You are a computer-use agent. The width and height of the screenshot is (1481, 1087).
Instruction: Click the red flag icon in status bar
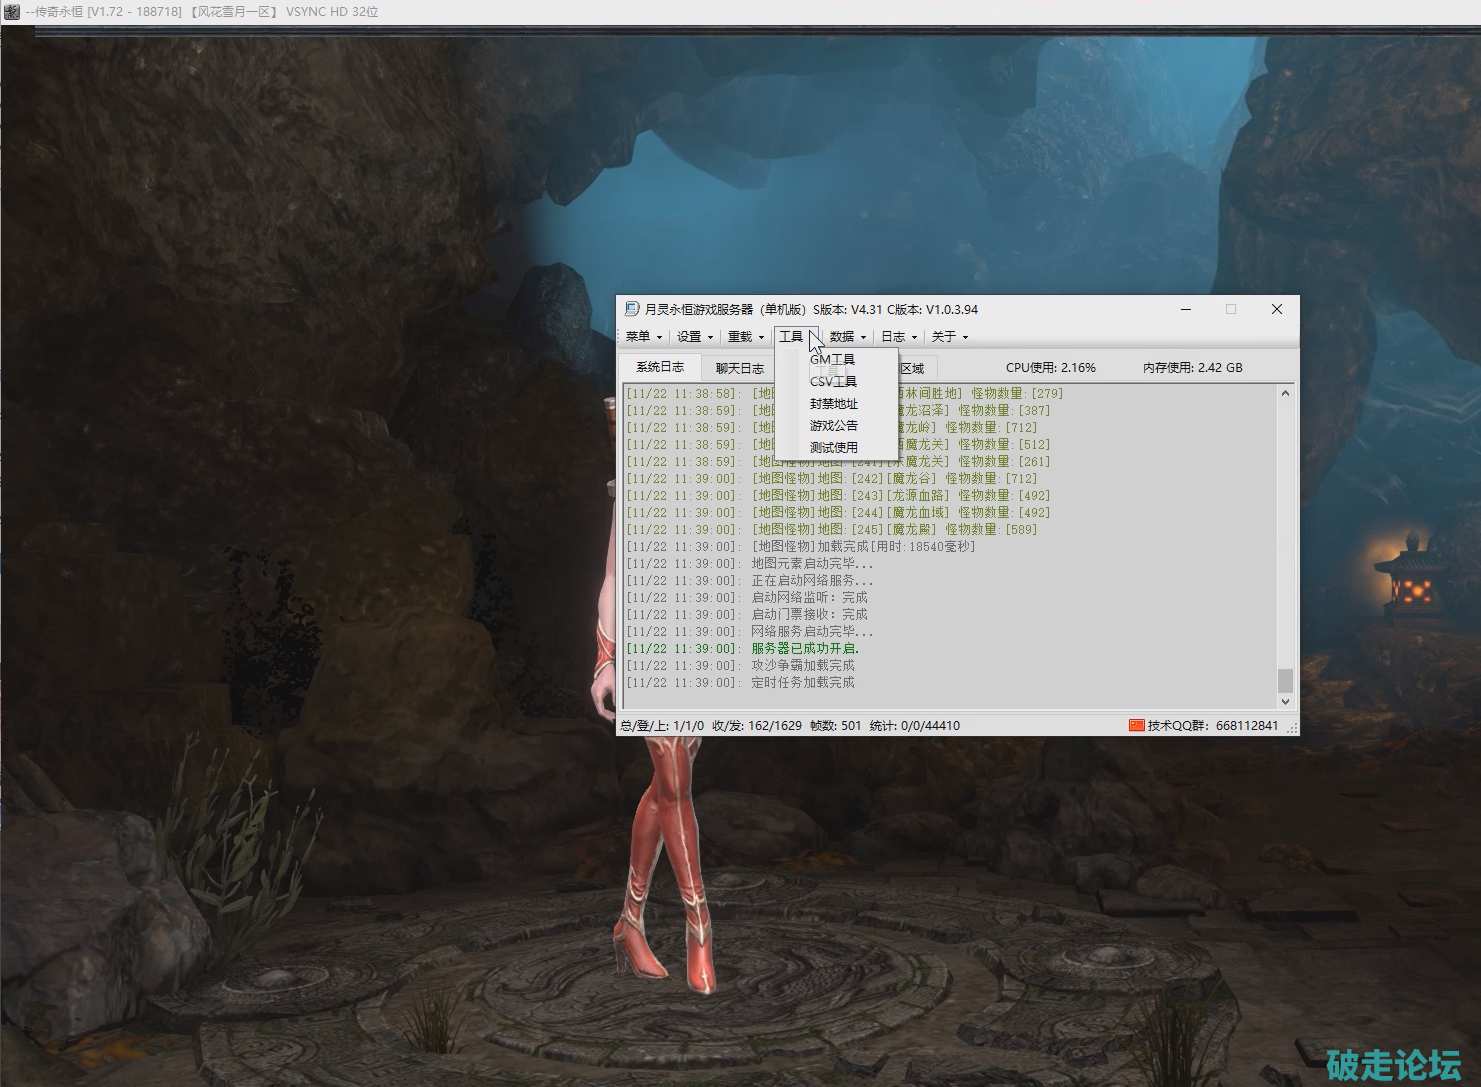[1136, 725]
